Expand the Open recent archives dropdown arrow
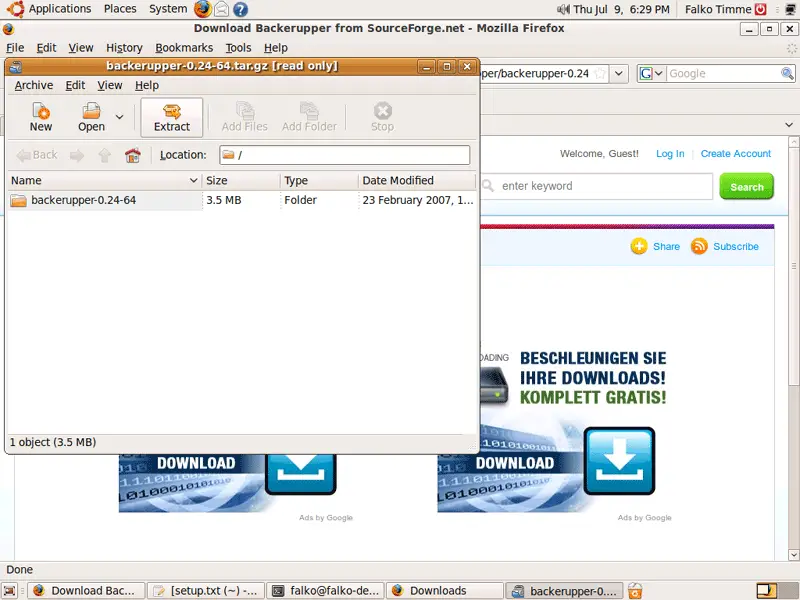 (119, 117)
